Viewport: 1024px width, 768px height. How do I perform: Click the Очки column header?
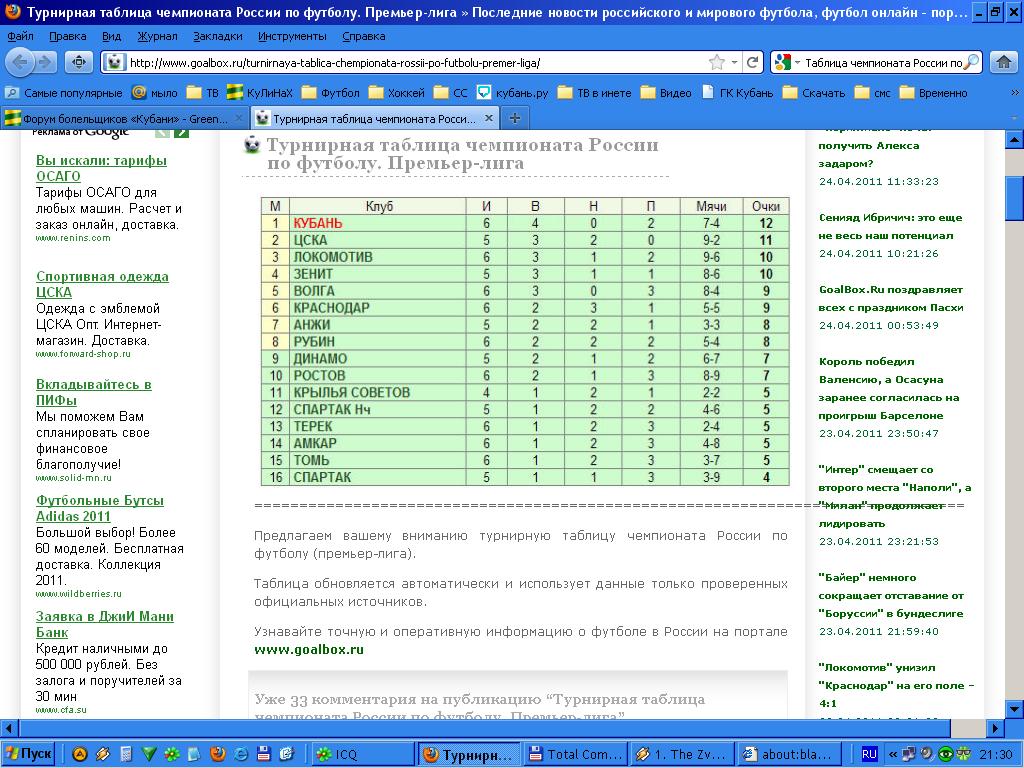tap(766, 206)
